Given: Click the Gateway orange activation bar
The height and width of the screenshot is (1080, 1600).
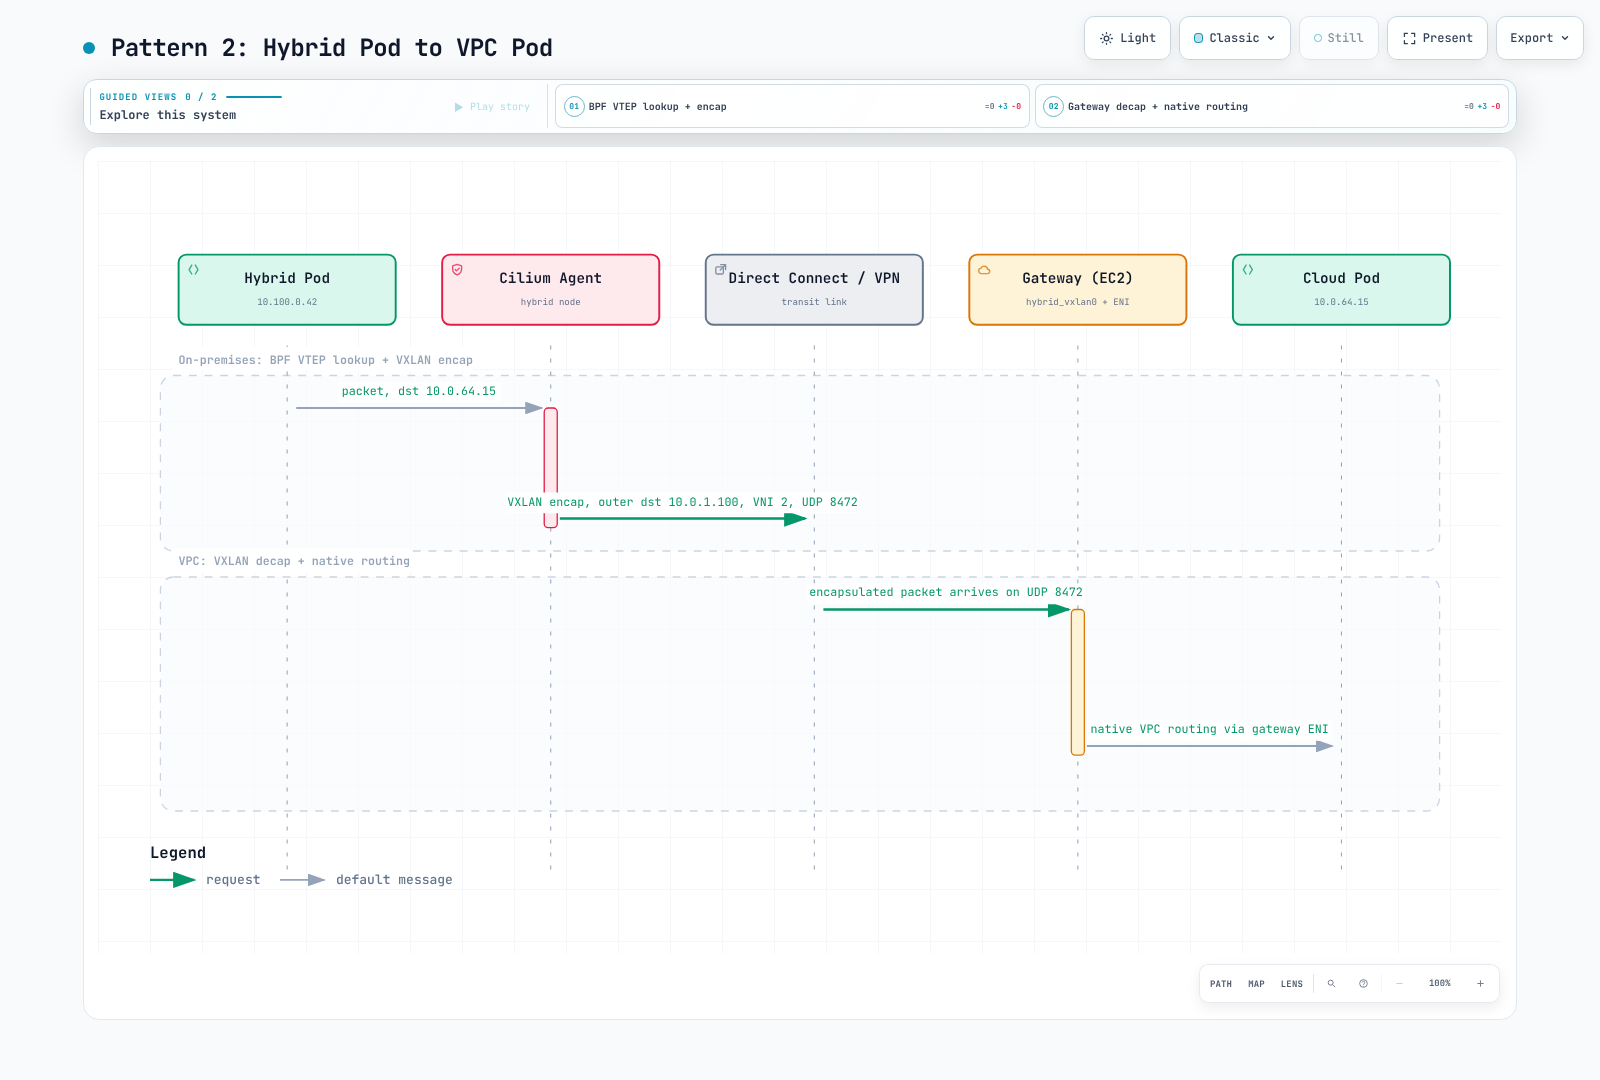Looking at the screenshot, I should pos(1078,682).
